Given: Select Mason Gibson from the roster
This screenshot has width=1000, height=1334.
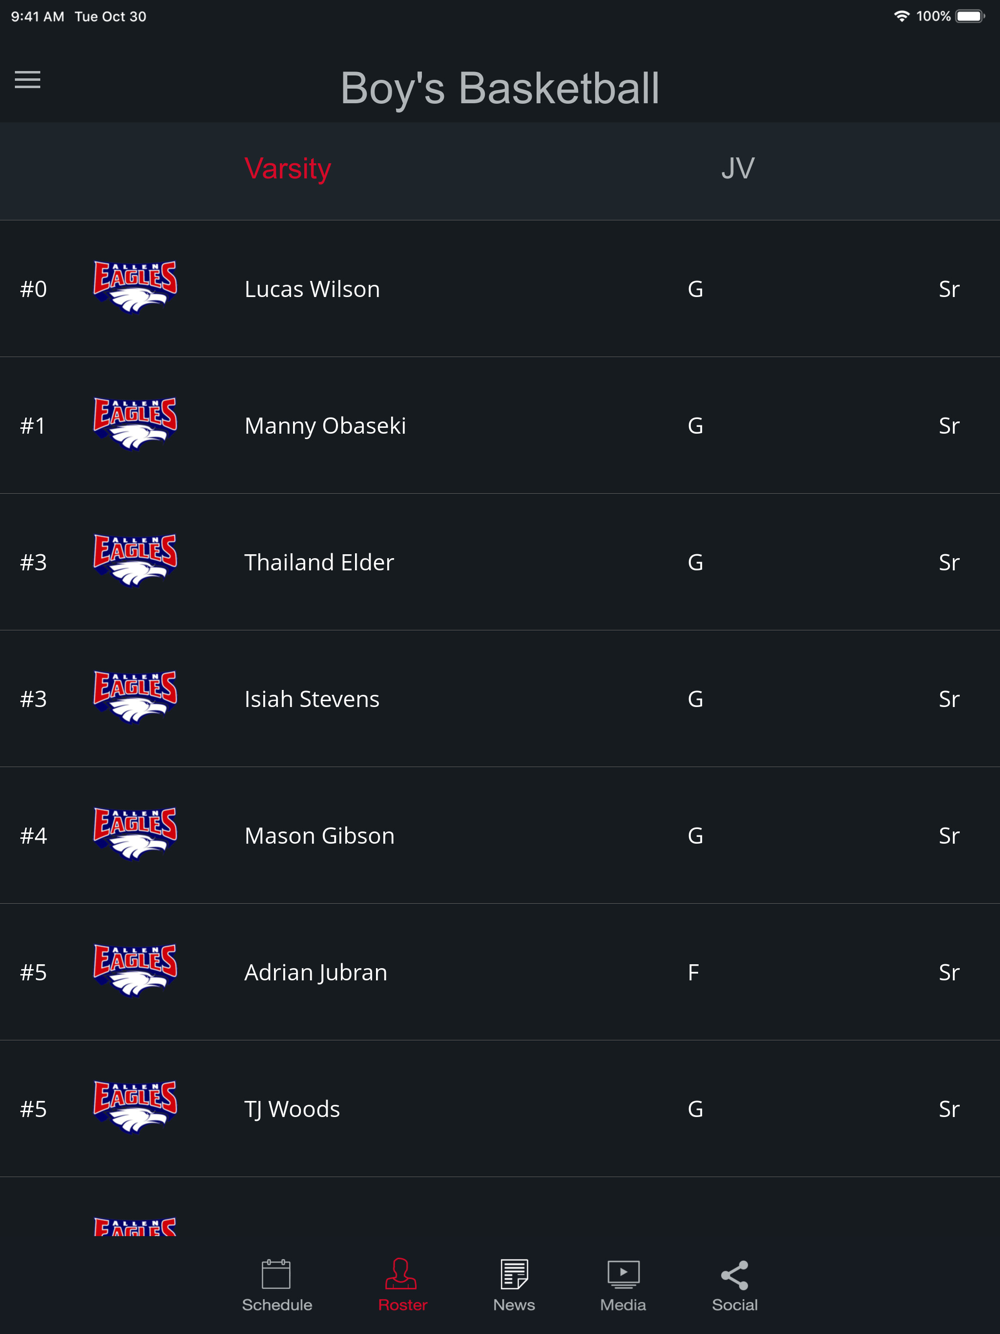Looking at the screenshot, I should click(319, 836).
